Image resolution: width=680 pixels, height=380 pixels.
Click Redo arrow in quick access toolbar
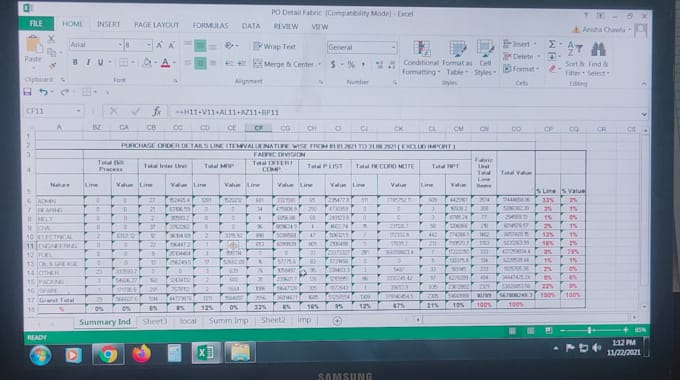coord(65,92)
